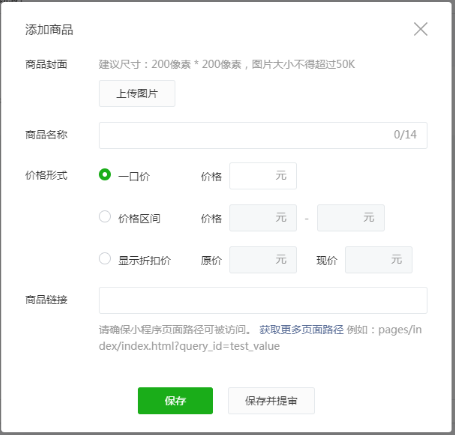Click the 保存并提审 button
The image size is (455, 435).
(271, 401)
